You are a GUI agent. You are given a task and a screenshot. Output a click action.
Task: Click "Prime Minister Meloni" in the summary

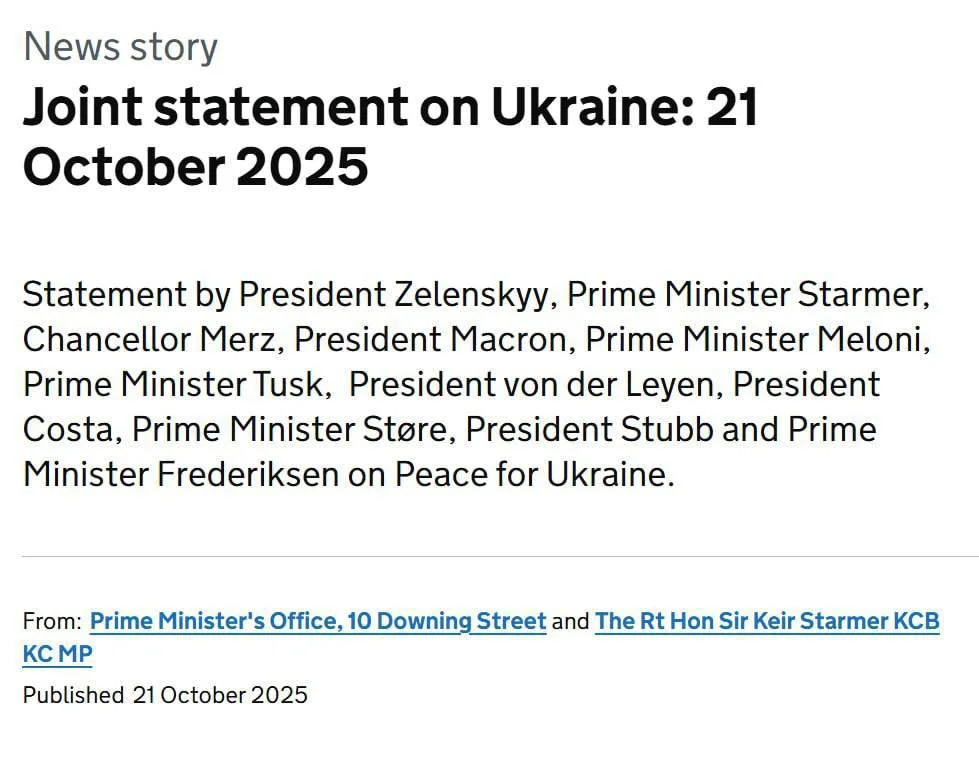click(757, 339)
